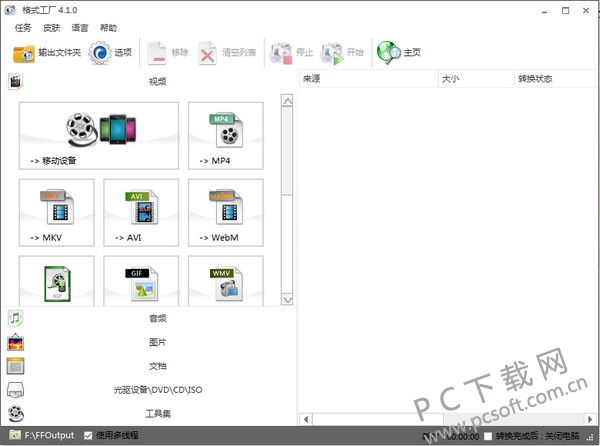Expand the 视频 video category
This screenshot has height=446, width=600.
point(149,81)
